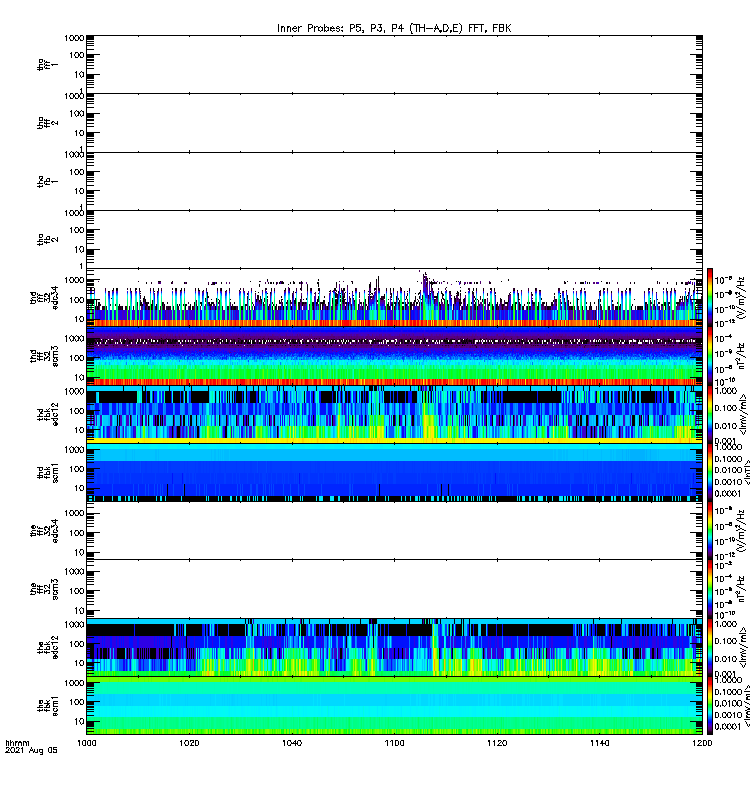
Task: Click the thd fbk edc12 spectrogram panel
Action: [394, 414]
